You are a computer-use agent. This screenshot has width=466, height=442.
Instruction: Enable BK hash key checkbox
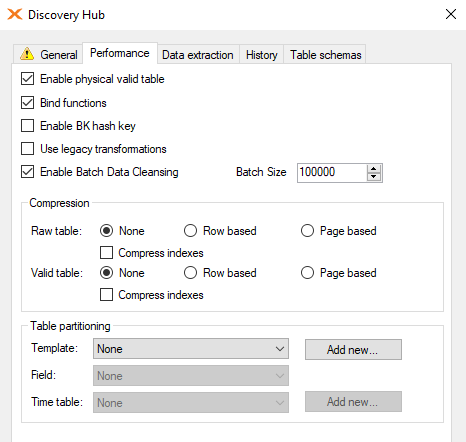27,126
